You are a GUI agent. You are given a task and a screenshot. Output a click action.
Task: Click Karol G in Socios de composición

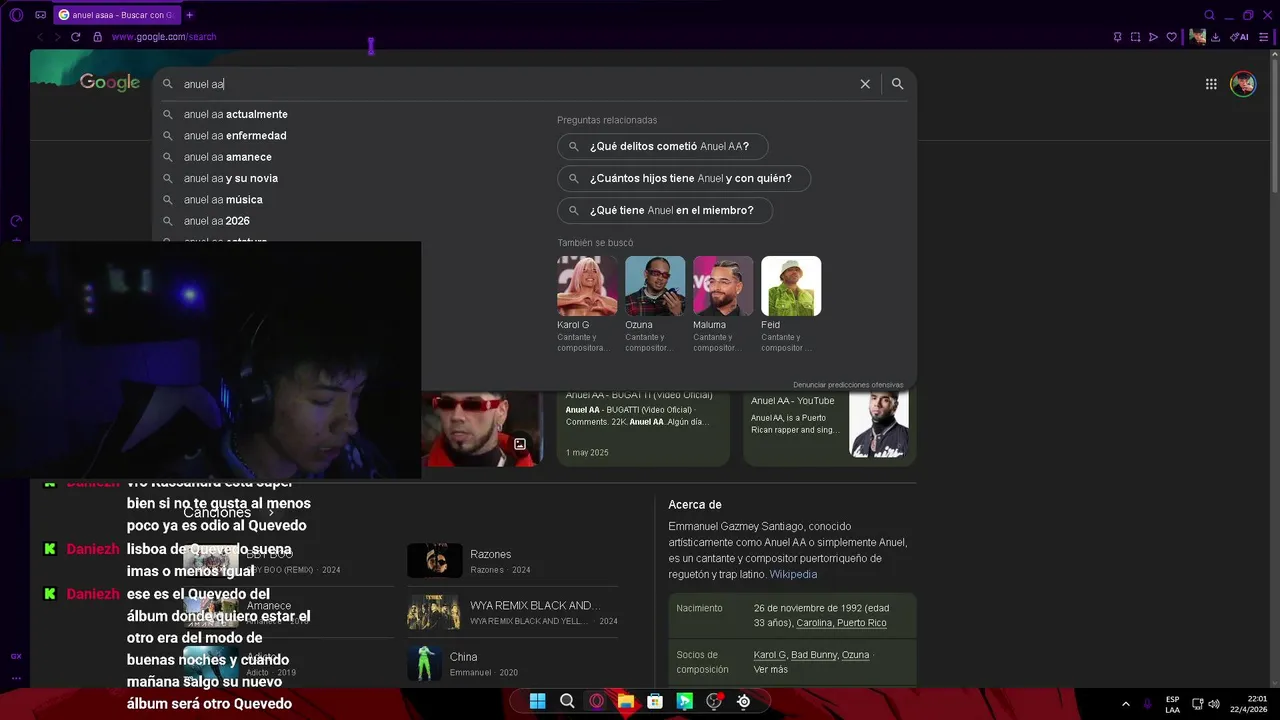[770, 655]
